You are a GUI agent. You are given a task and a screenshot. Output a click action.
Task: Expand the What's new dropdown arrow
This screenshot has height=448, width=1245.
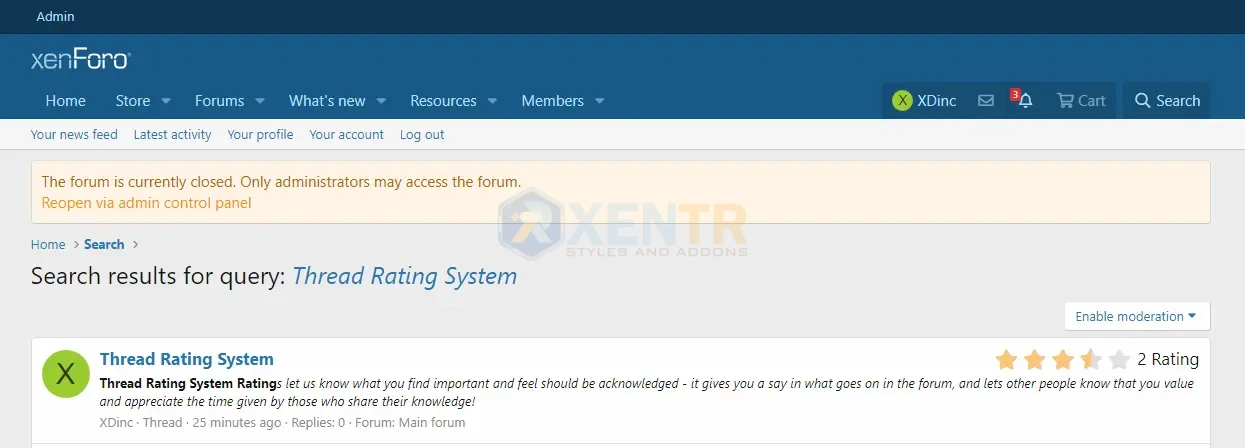382,101
